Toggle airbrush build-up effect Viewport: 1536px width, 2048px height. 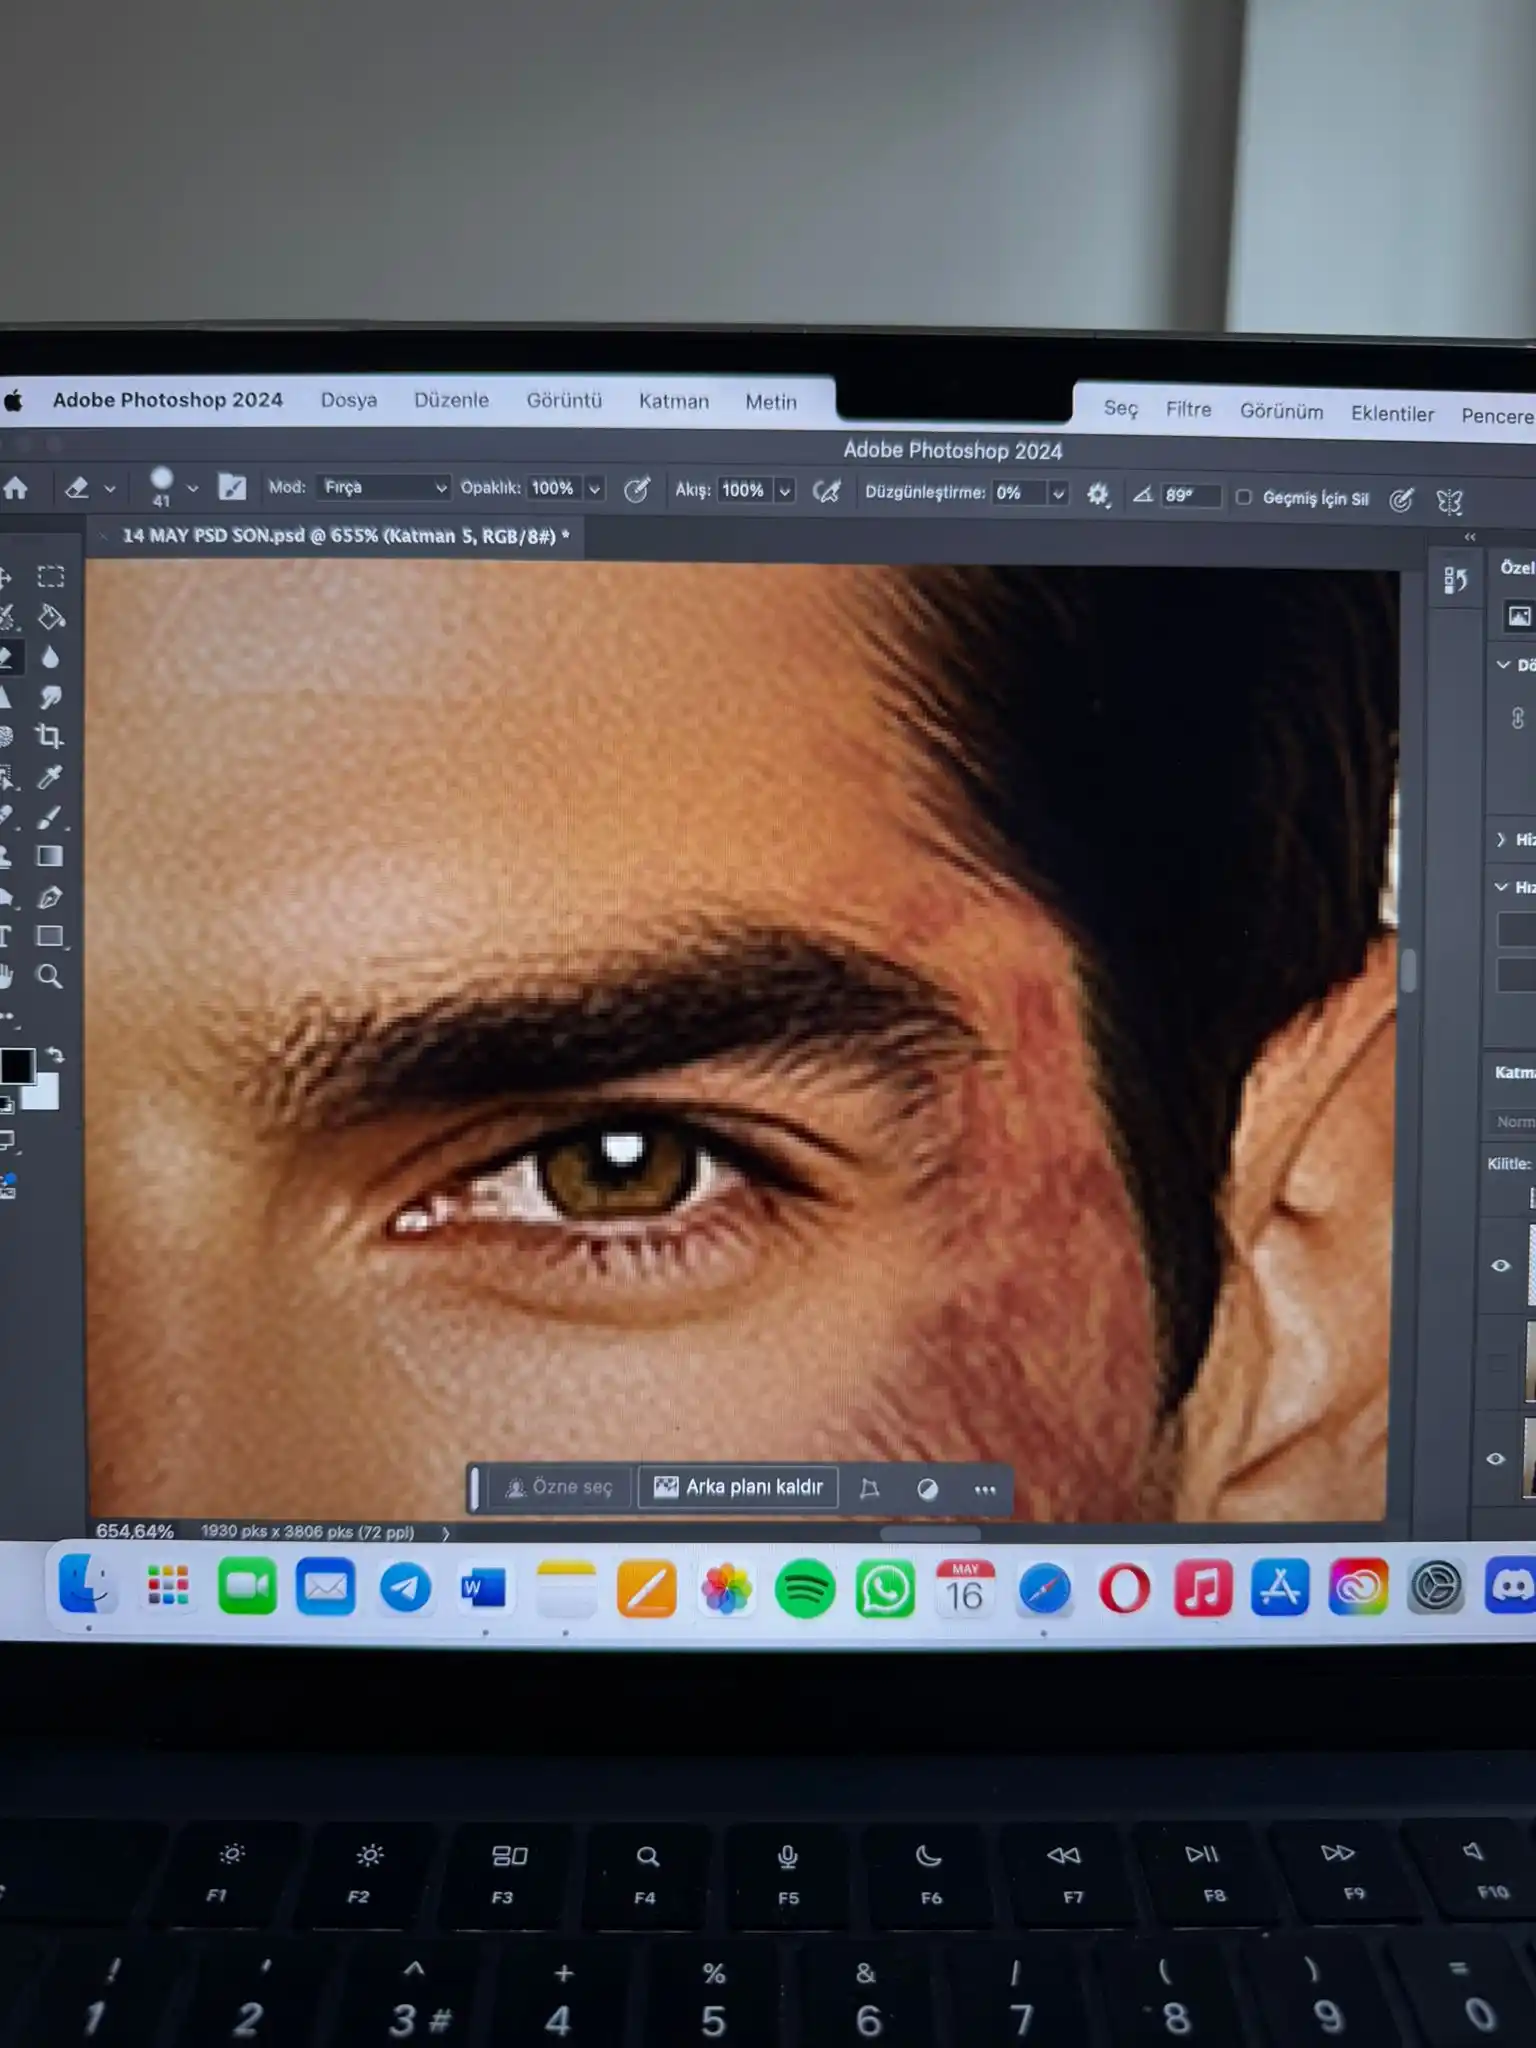click(827, 491)
